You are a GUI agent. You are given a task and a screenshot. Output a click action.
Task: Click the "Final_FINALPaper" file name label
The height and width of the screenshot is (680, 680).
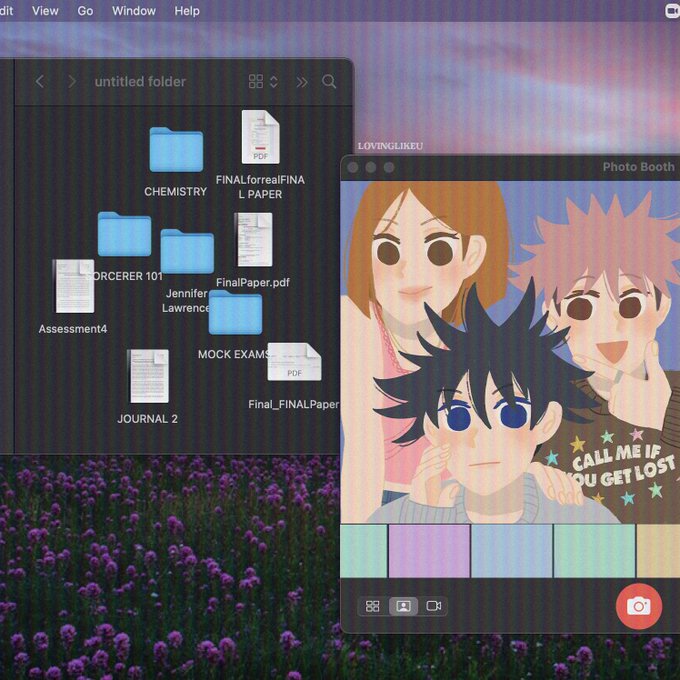[294, 404]
